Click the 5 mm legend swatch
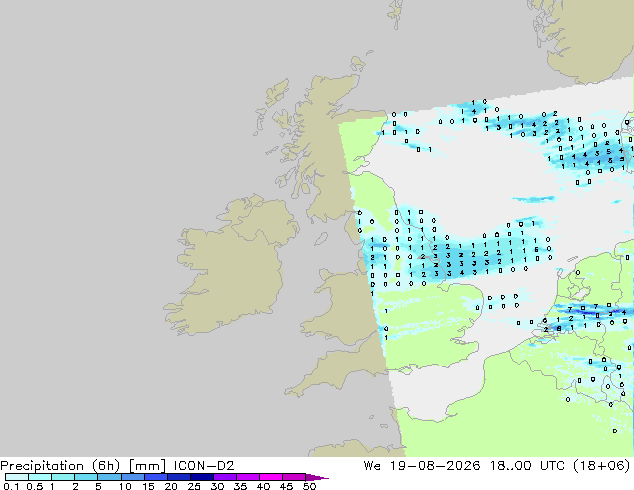 [110, 477]
